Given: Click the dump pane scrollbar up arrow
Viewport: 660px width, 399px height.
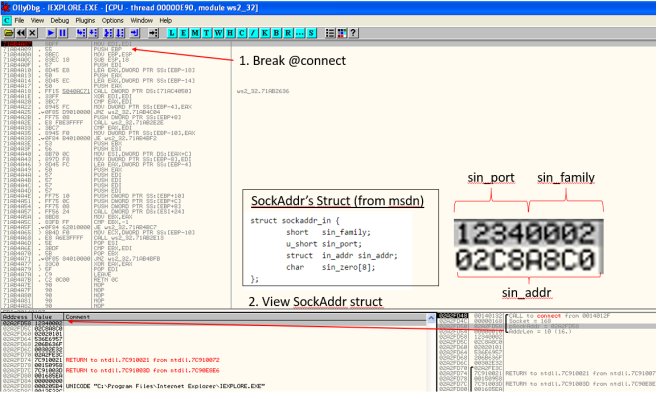Looking at the screenshot, I should click(x=431, y=319).
